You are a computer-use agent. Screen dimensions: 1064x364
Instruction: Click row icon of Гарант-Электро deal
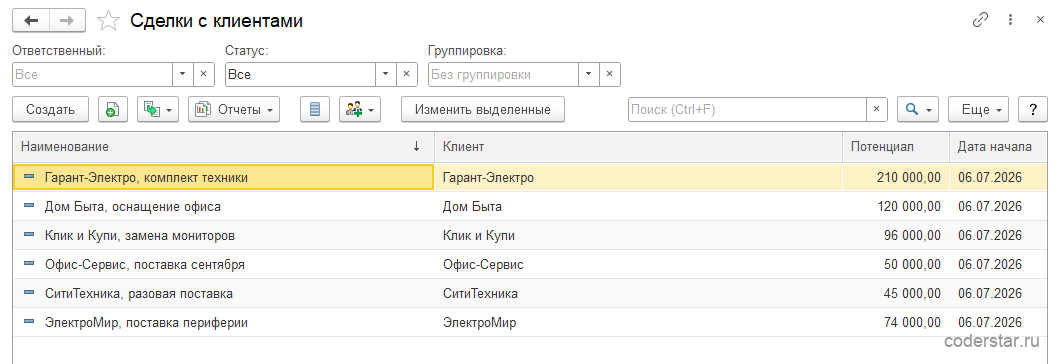(x=29, y=177)
